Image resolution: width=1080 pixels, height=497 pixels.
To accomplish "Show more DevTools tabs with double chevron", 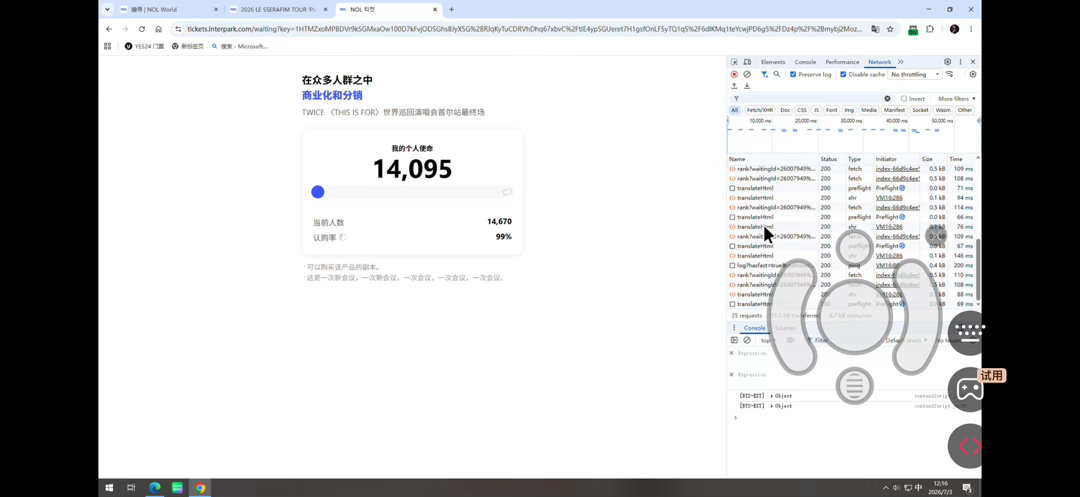I will pos(900,62).
